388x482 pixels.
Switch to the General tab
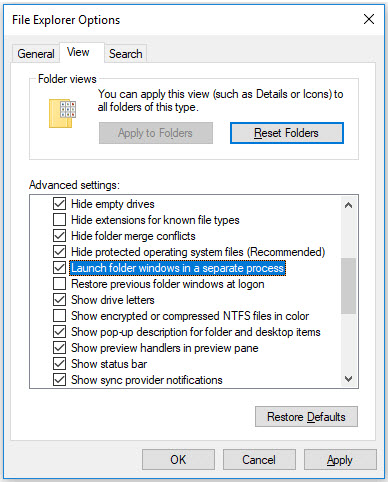click(36, 54)
